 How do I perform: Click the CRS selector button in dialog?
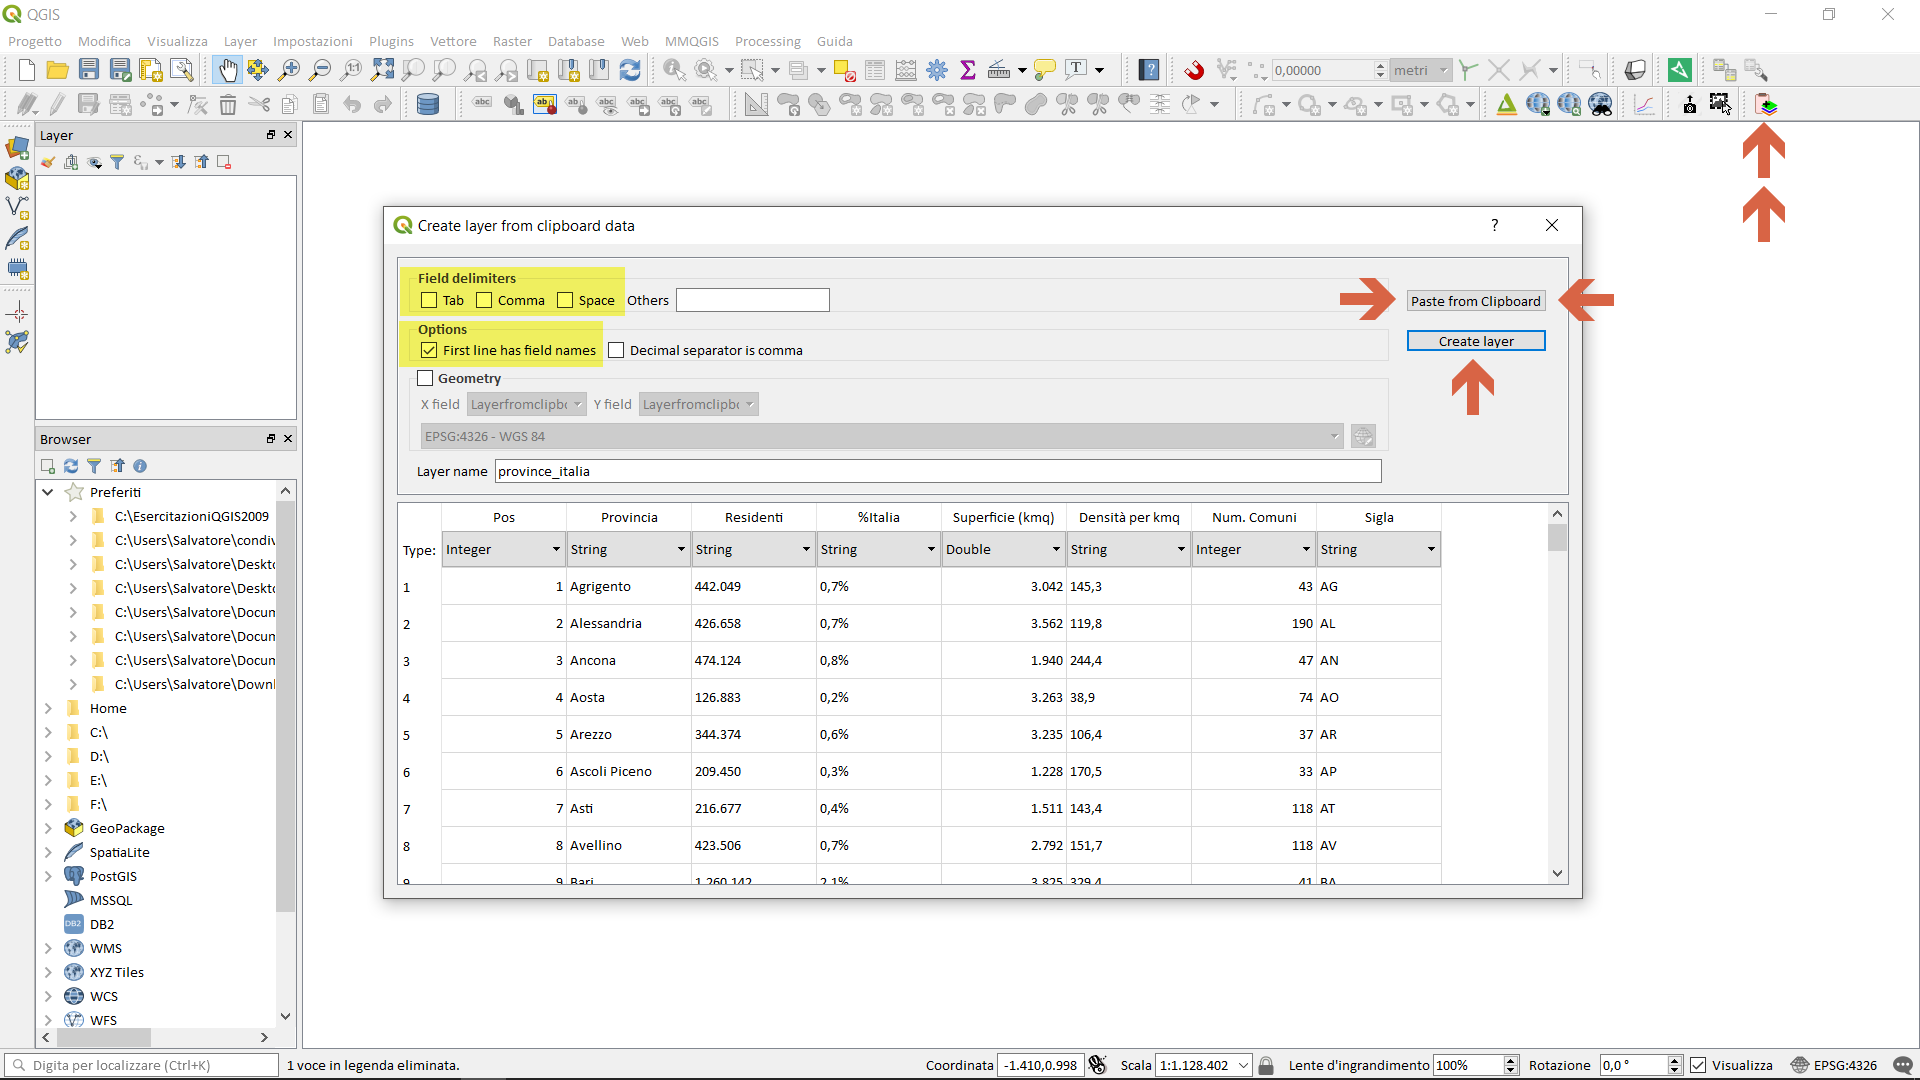(1362, 436)
